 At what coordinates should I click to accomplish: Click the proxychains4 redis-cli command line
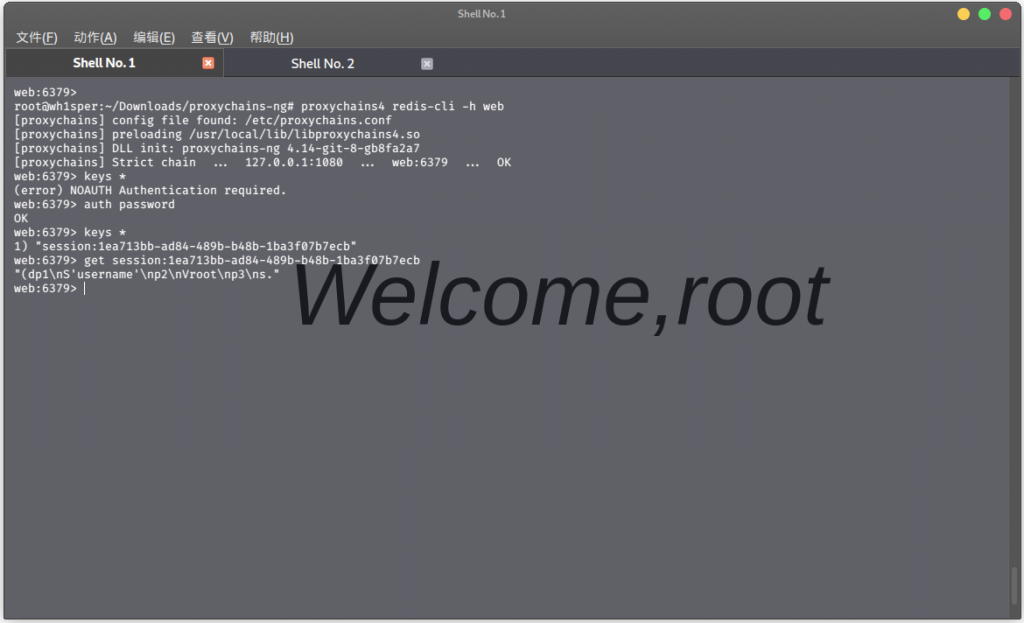(259, 106)
